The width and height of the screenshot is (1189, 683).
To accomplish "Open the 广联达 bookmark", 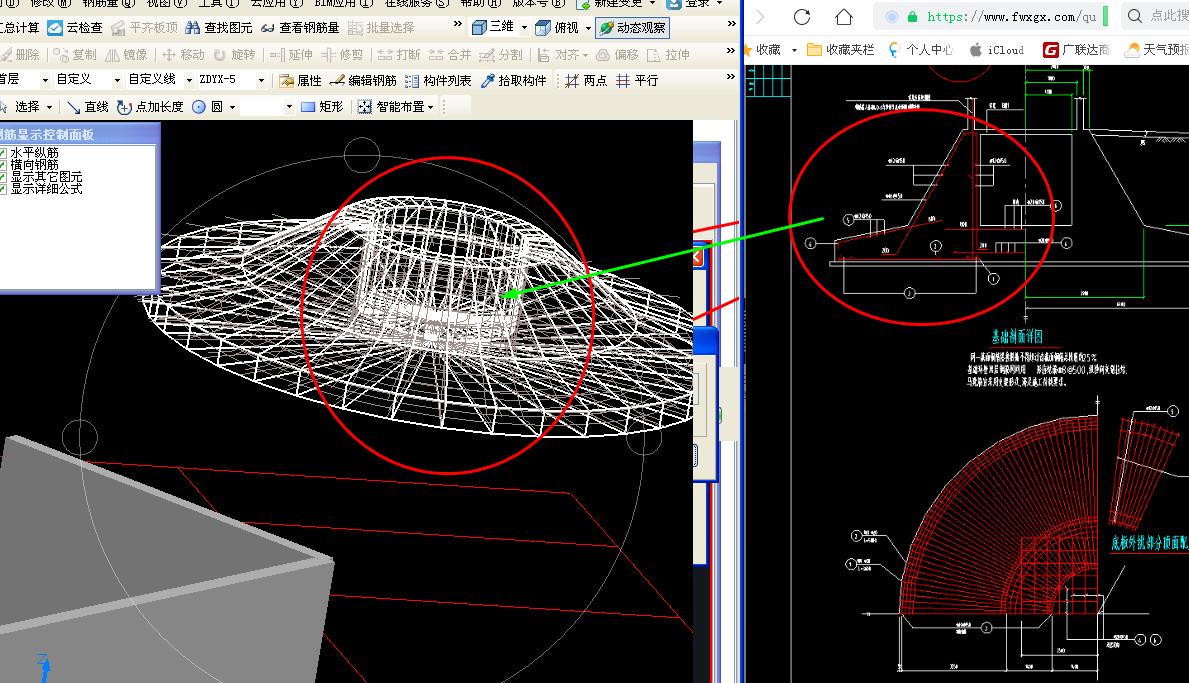I will tap(1076, 50).
